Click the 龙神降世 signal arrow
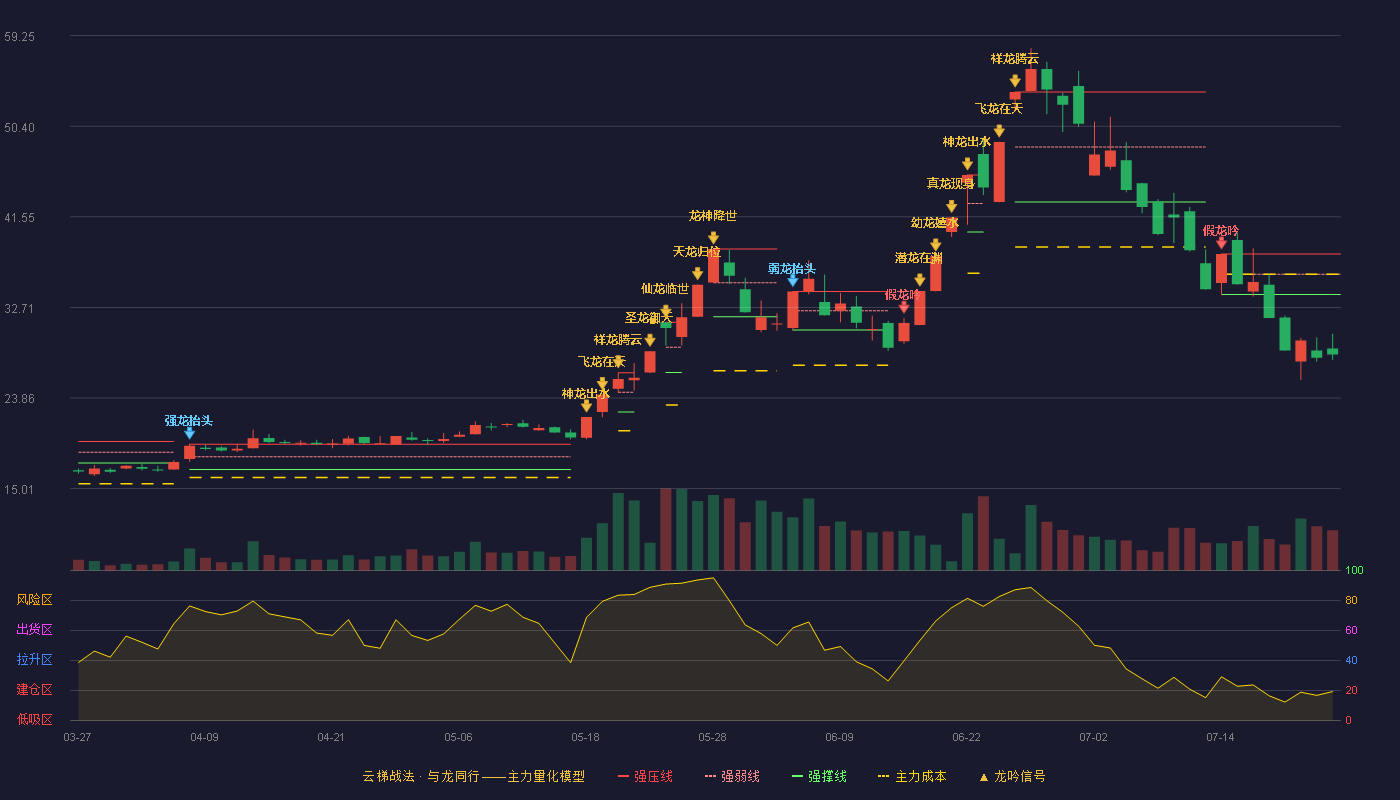This screenshot has height=800, width=1400. [713, 237]
